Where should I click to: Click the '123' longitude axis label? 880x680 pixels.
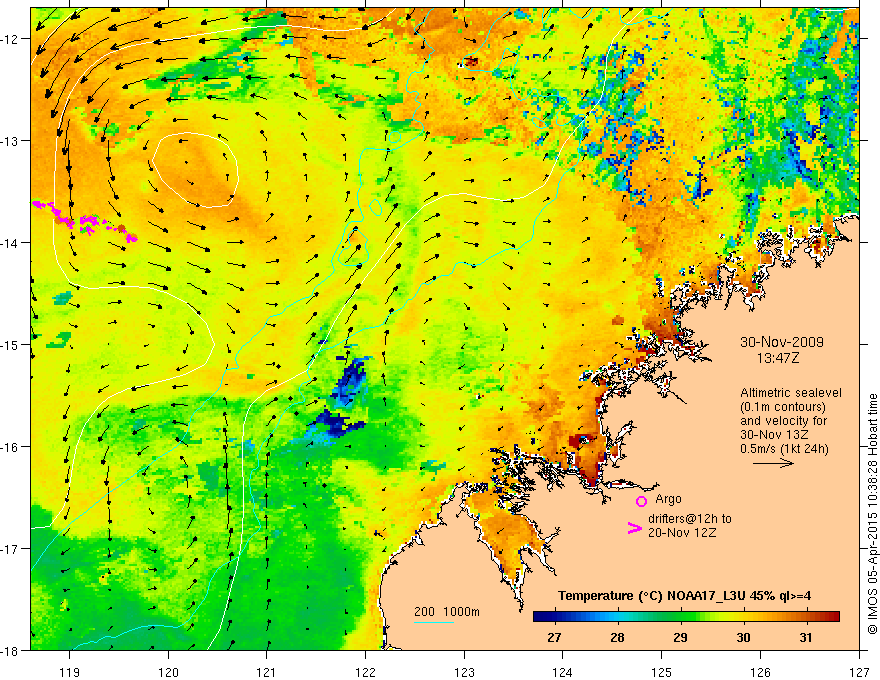coord(464,672)
